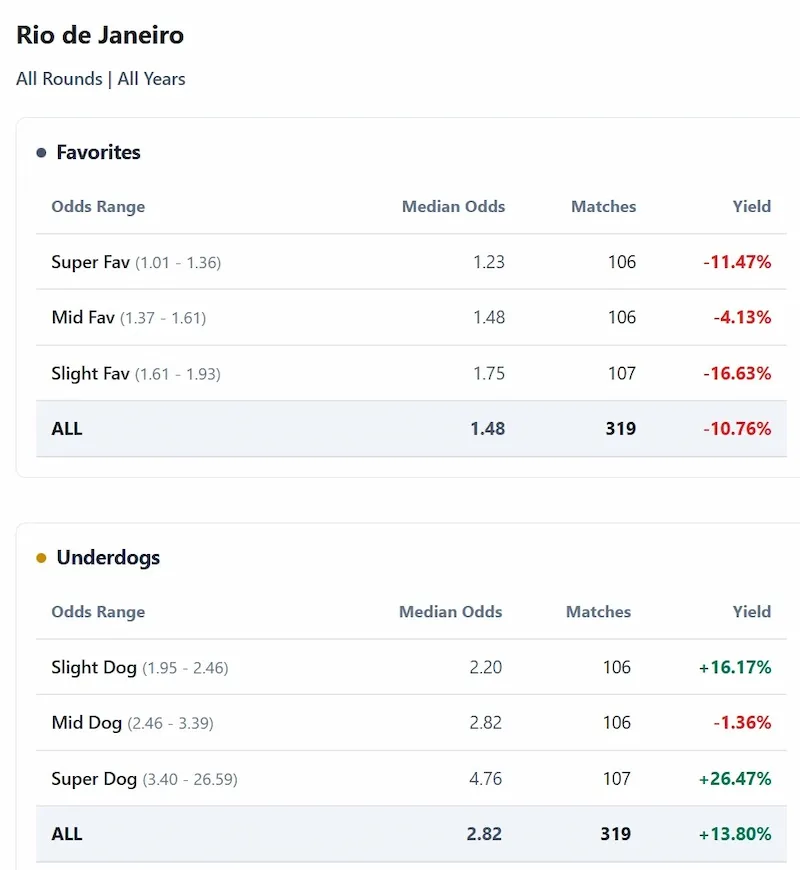Image resolution: width=800 pixels, height=870 pixels.
Task: Click the gold bullet beside Underdogs
Action: [x=41, y=558]
